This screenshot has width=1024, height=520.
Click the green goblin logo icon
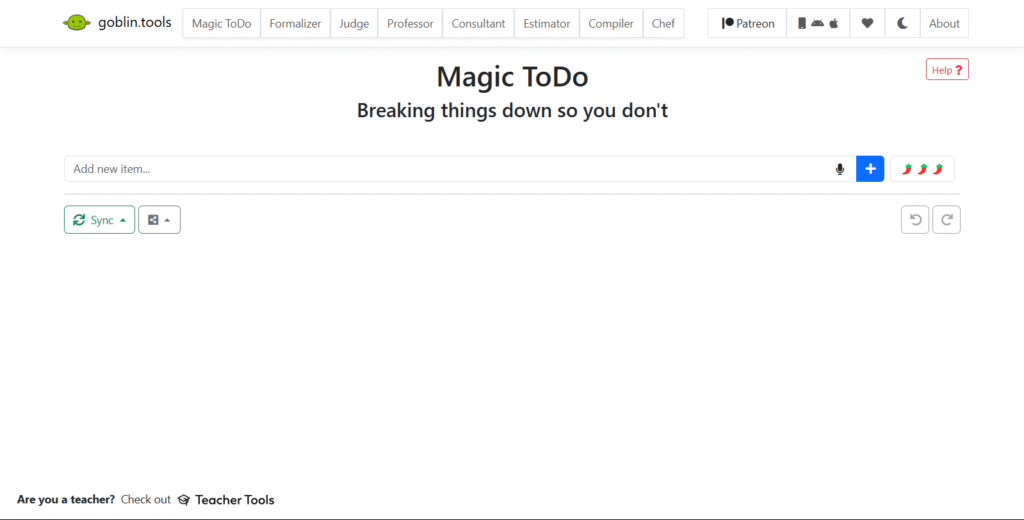coord(76,23)
